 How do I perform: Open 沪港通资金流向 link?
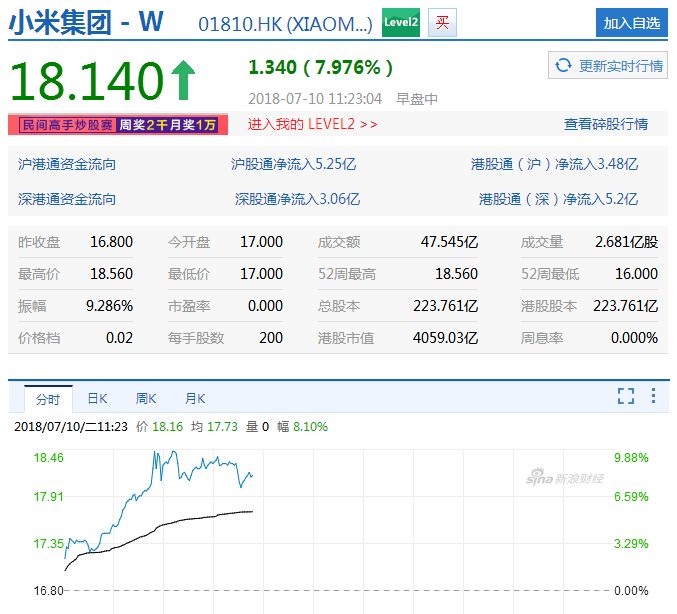pyautogui.click(x=66, y=164)
